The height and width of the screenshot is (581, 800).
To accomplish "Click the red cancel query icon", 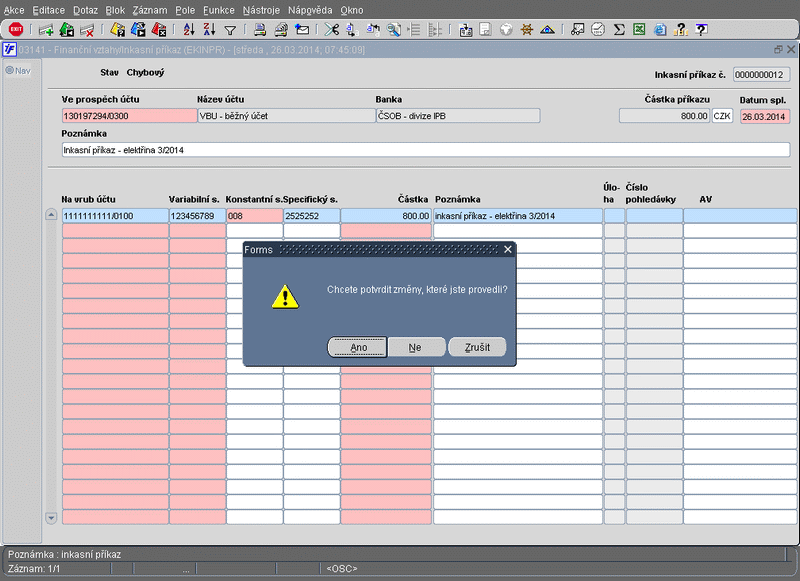I will pyautogui.click(x=159, y=30).
